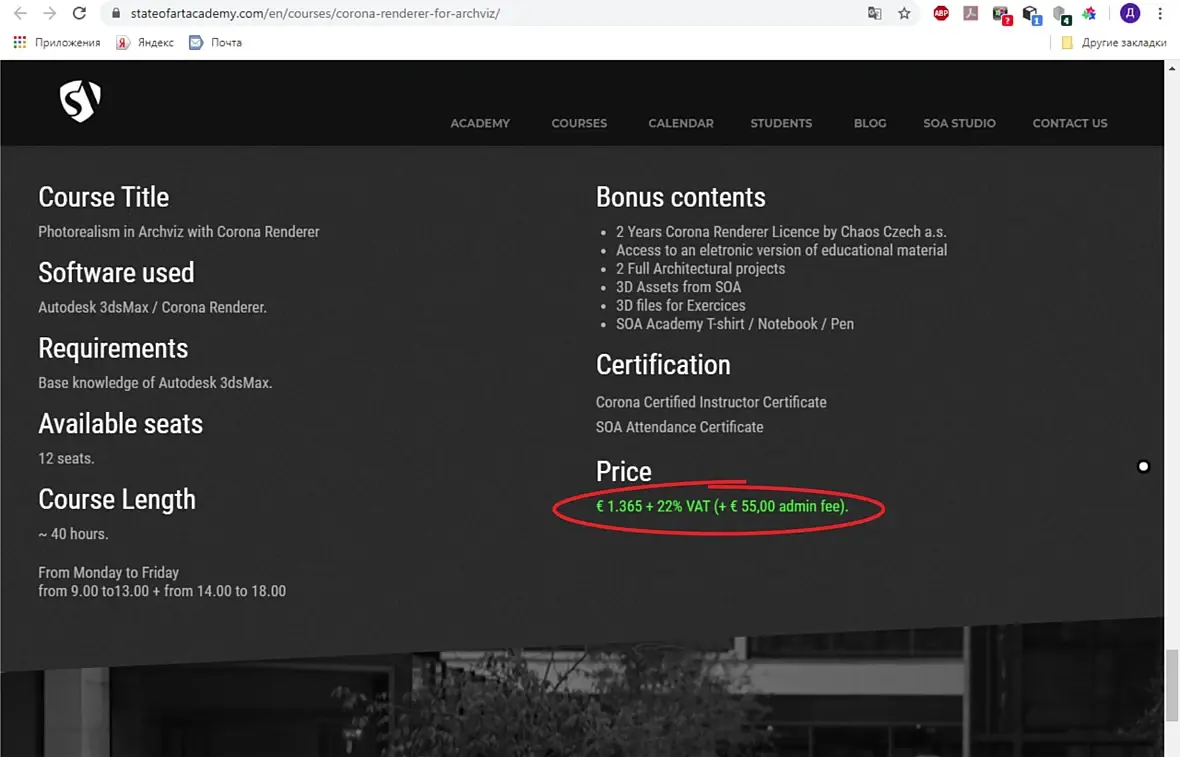
Task: Click the '~ 40 hours.' text
Action: pos(73,534)
